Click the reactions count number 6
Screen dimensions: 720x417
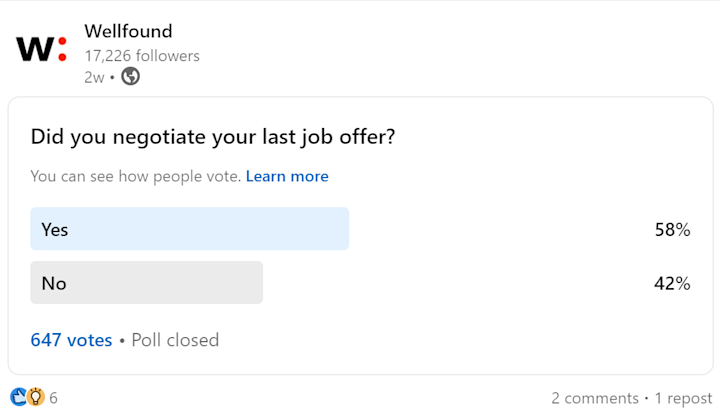point(53,398)
